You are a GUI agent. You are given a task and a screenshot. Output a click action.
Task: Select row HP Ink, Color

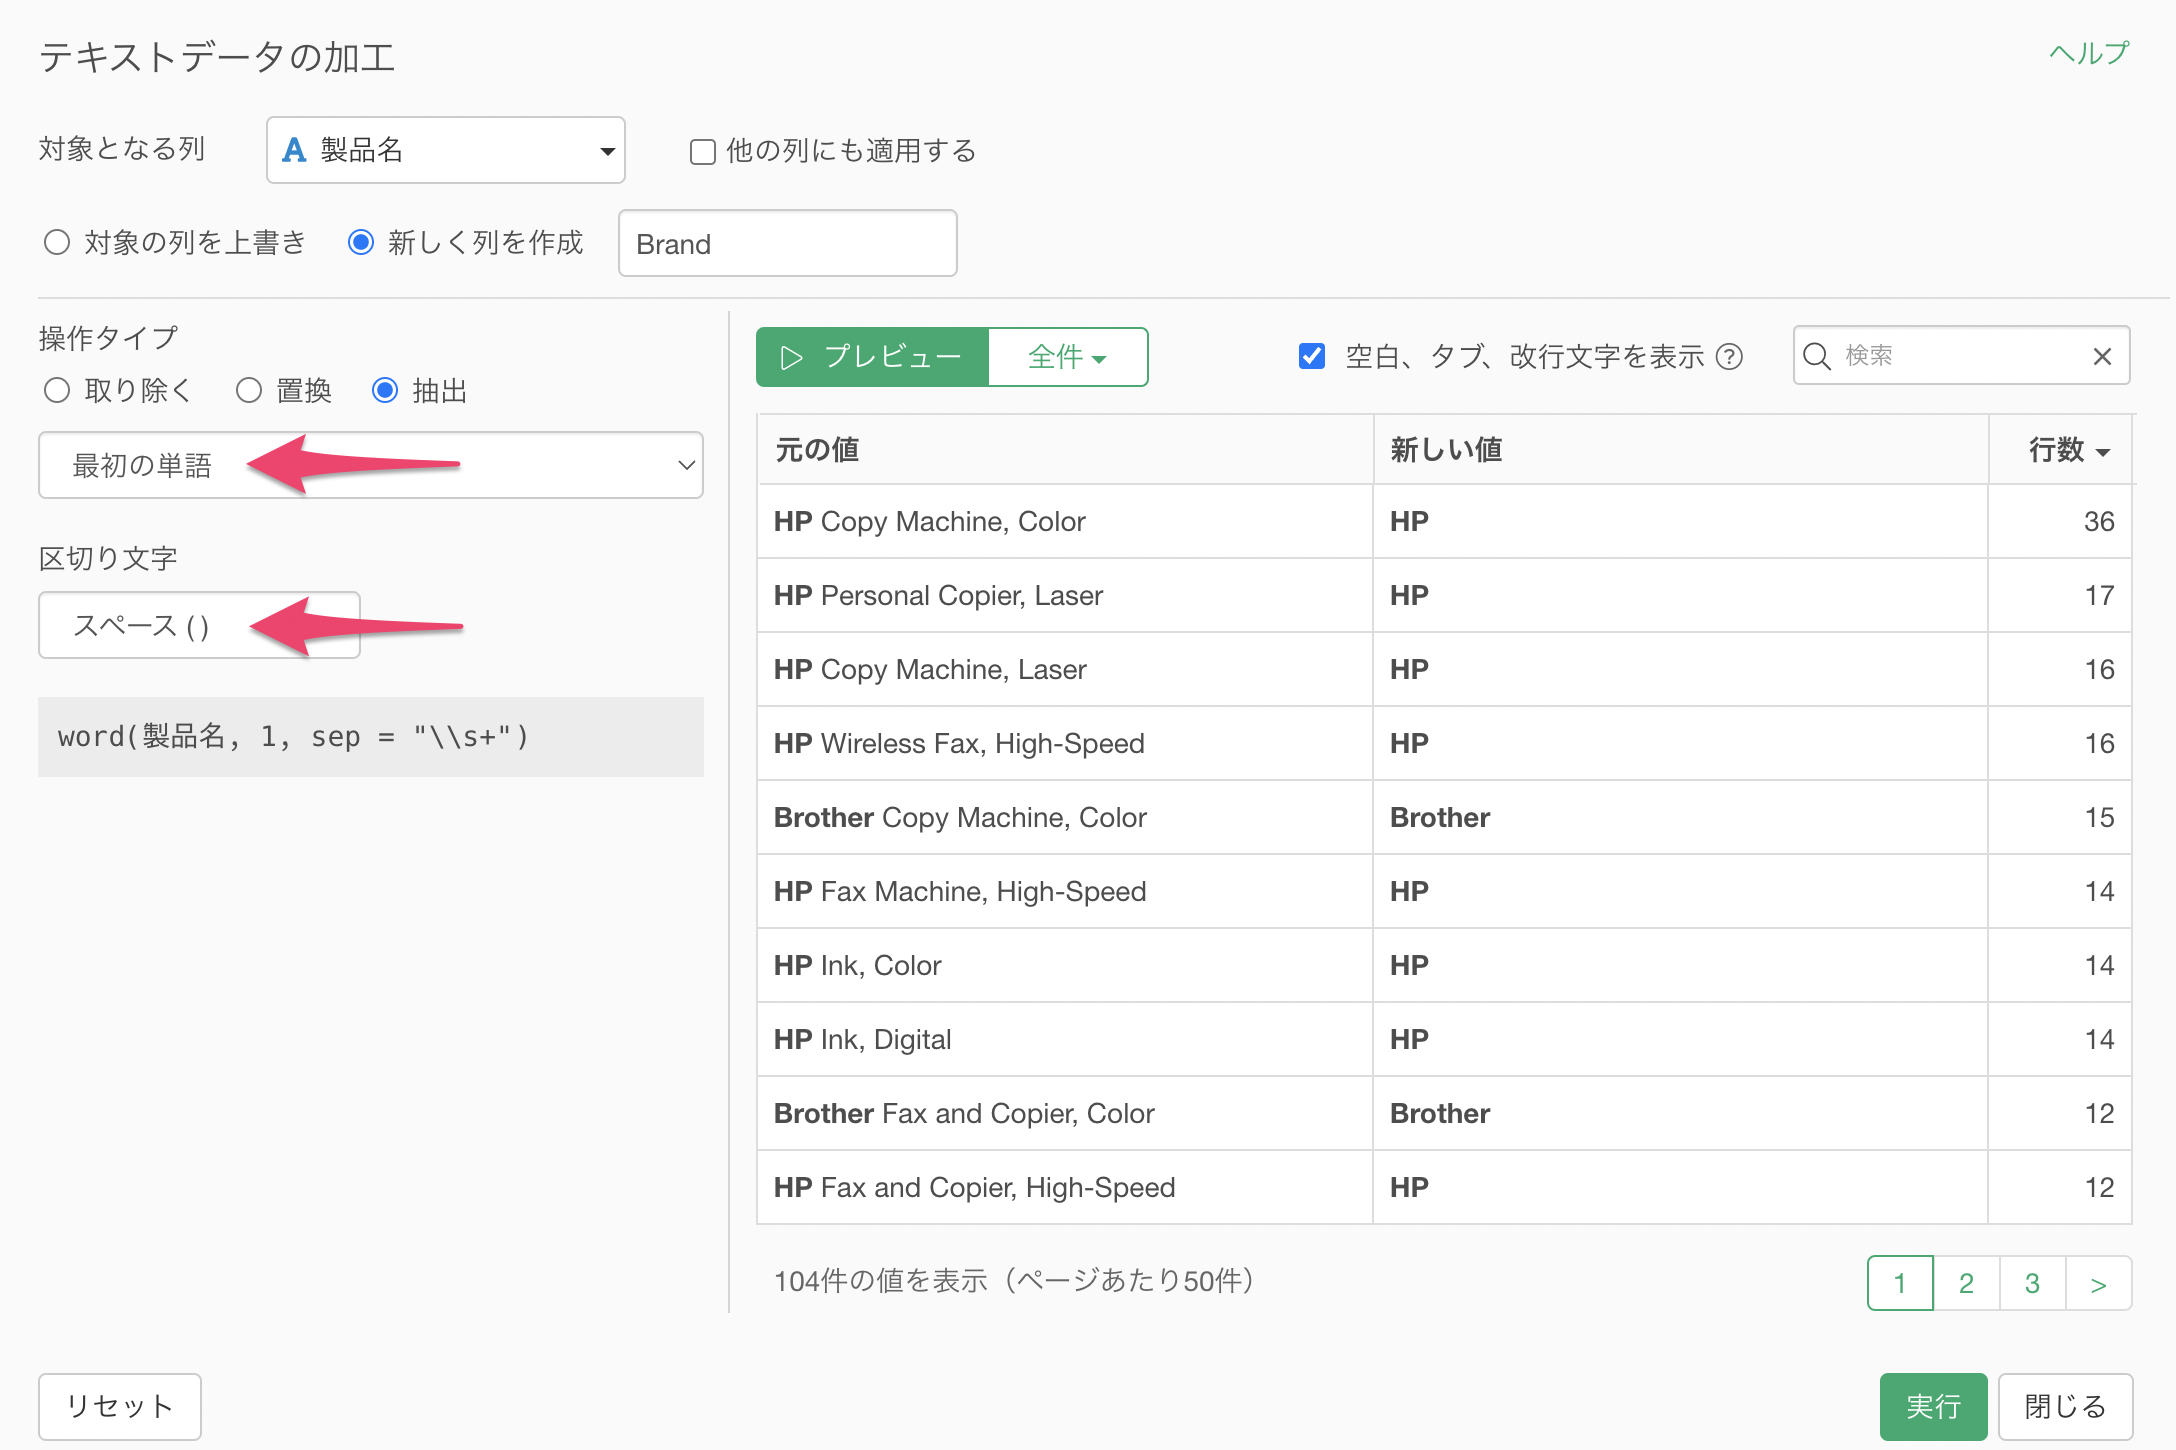(x=1444, y=966)
